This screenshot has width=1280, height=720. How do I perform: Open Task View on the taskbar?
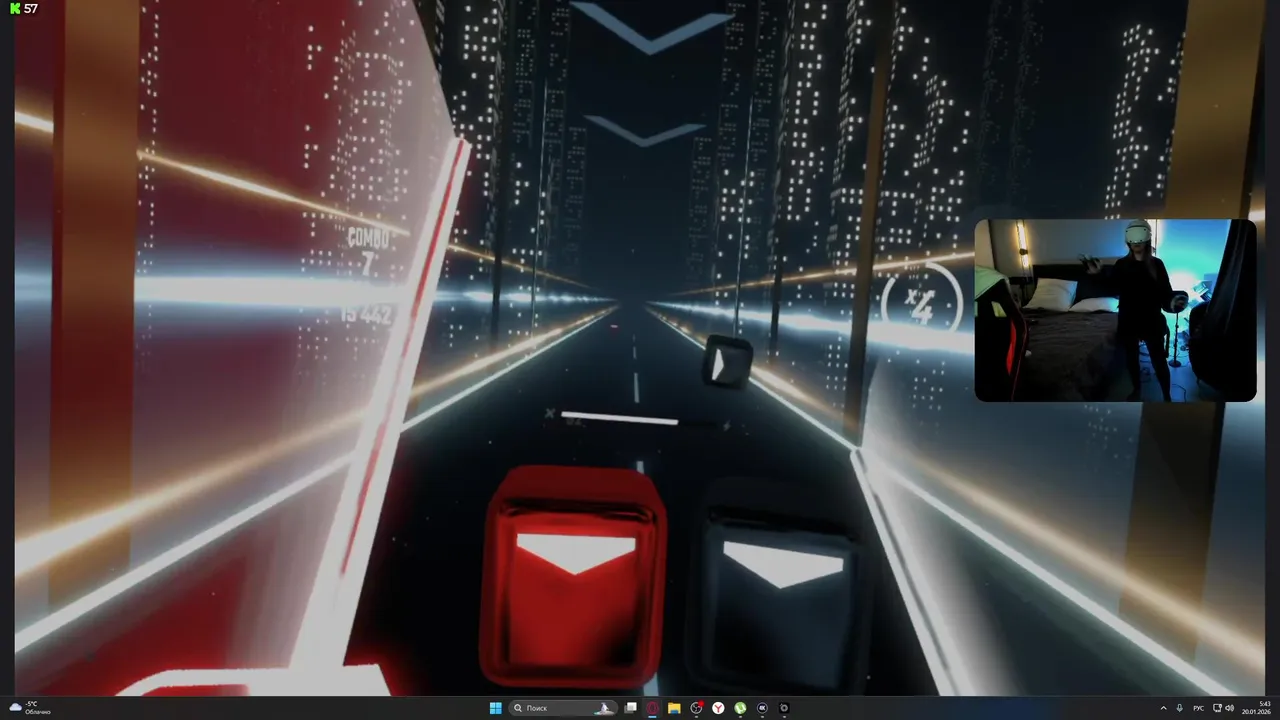[631, 708]
